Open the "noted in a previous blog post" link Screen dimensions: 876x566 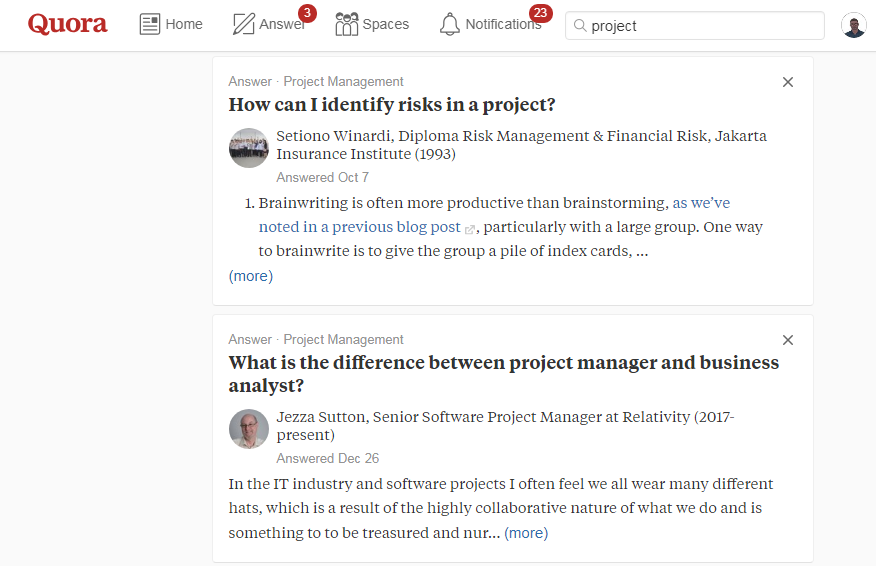pyautogui.click(x=360, y=227)
